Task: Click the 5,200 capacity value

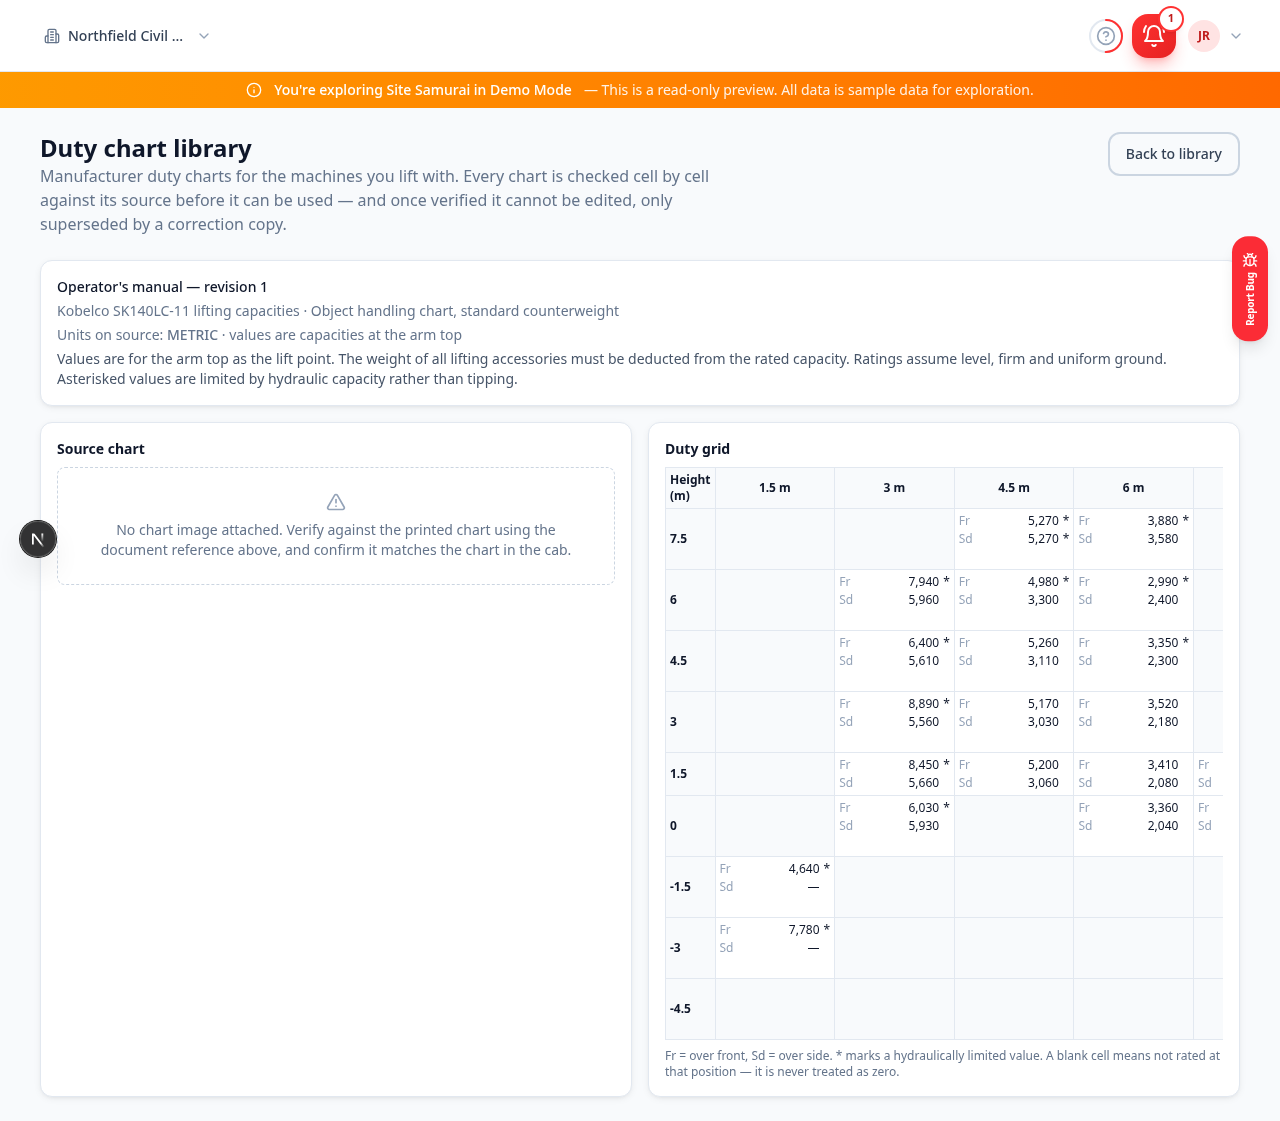Action: pyautogui.click(x=1043, y=765)
